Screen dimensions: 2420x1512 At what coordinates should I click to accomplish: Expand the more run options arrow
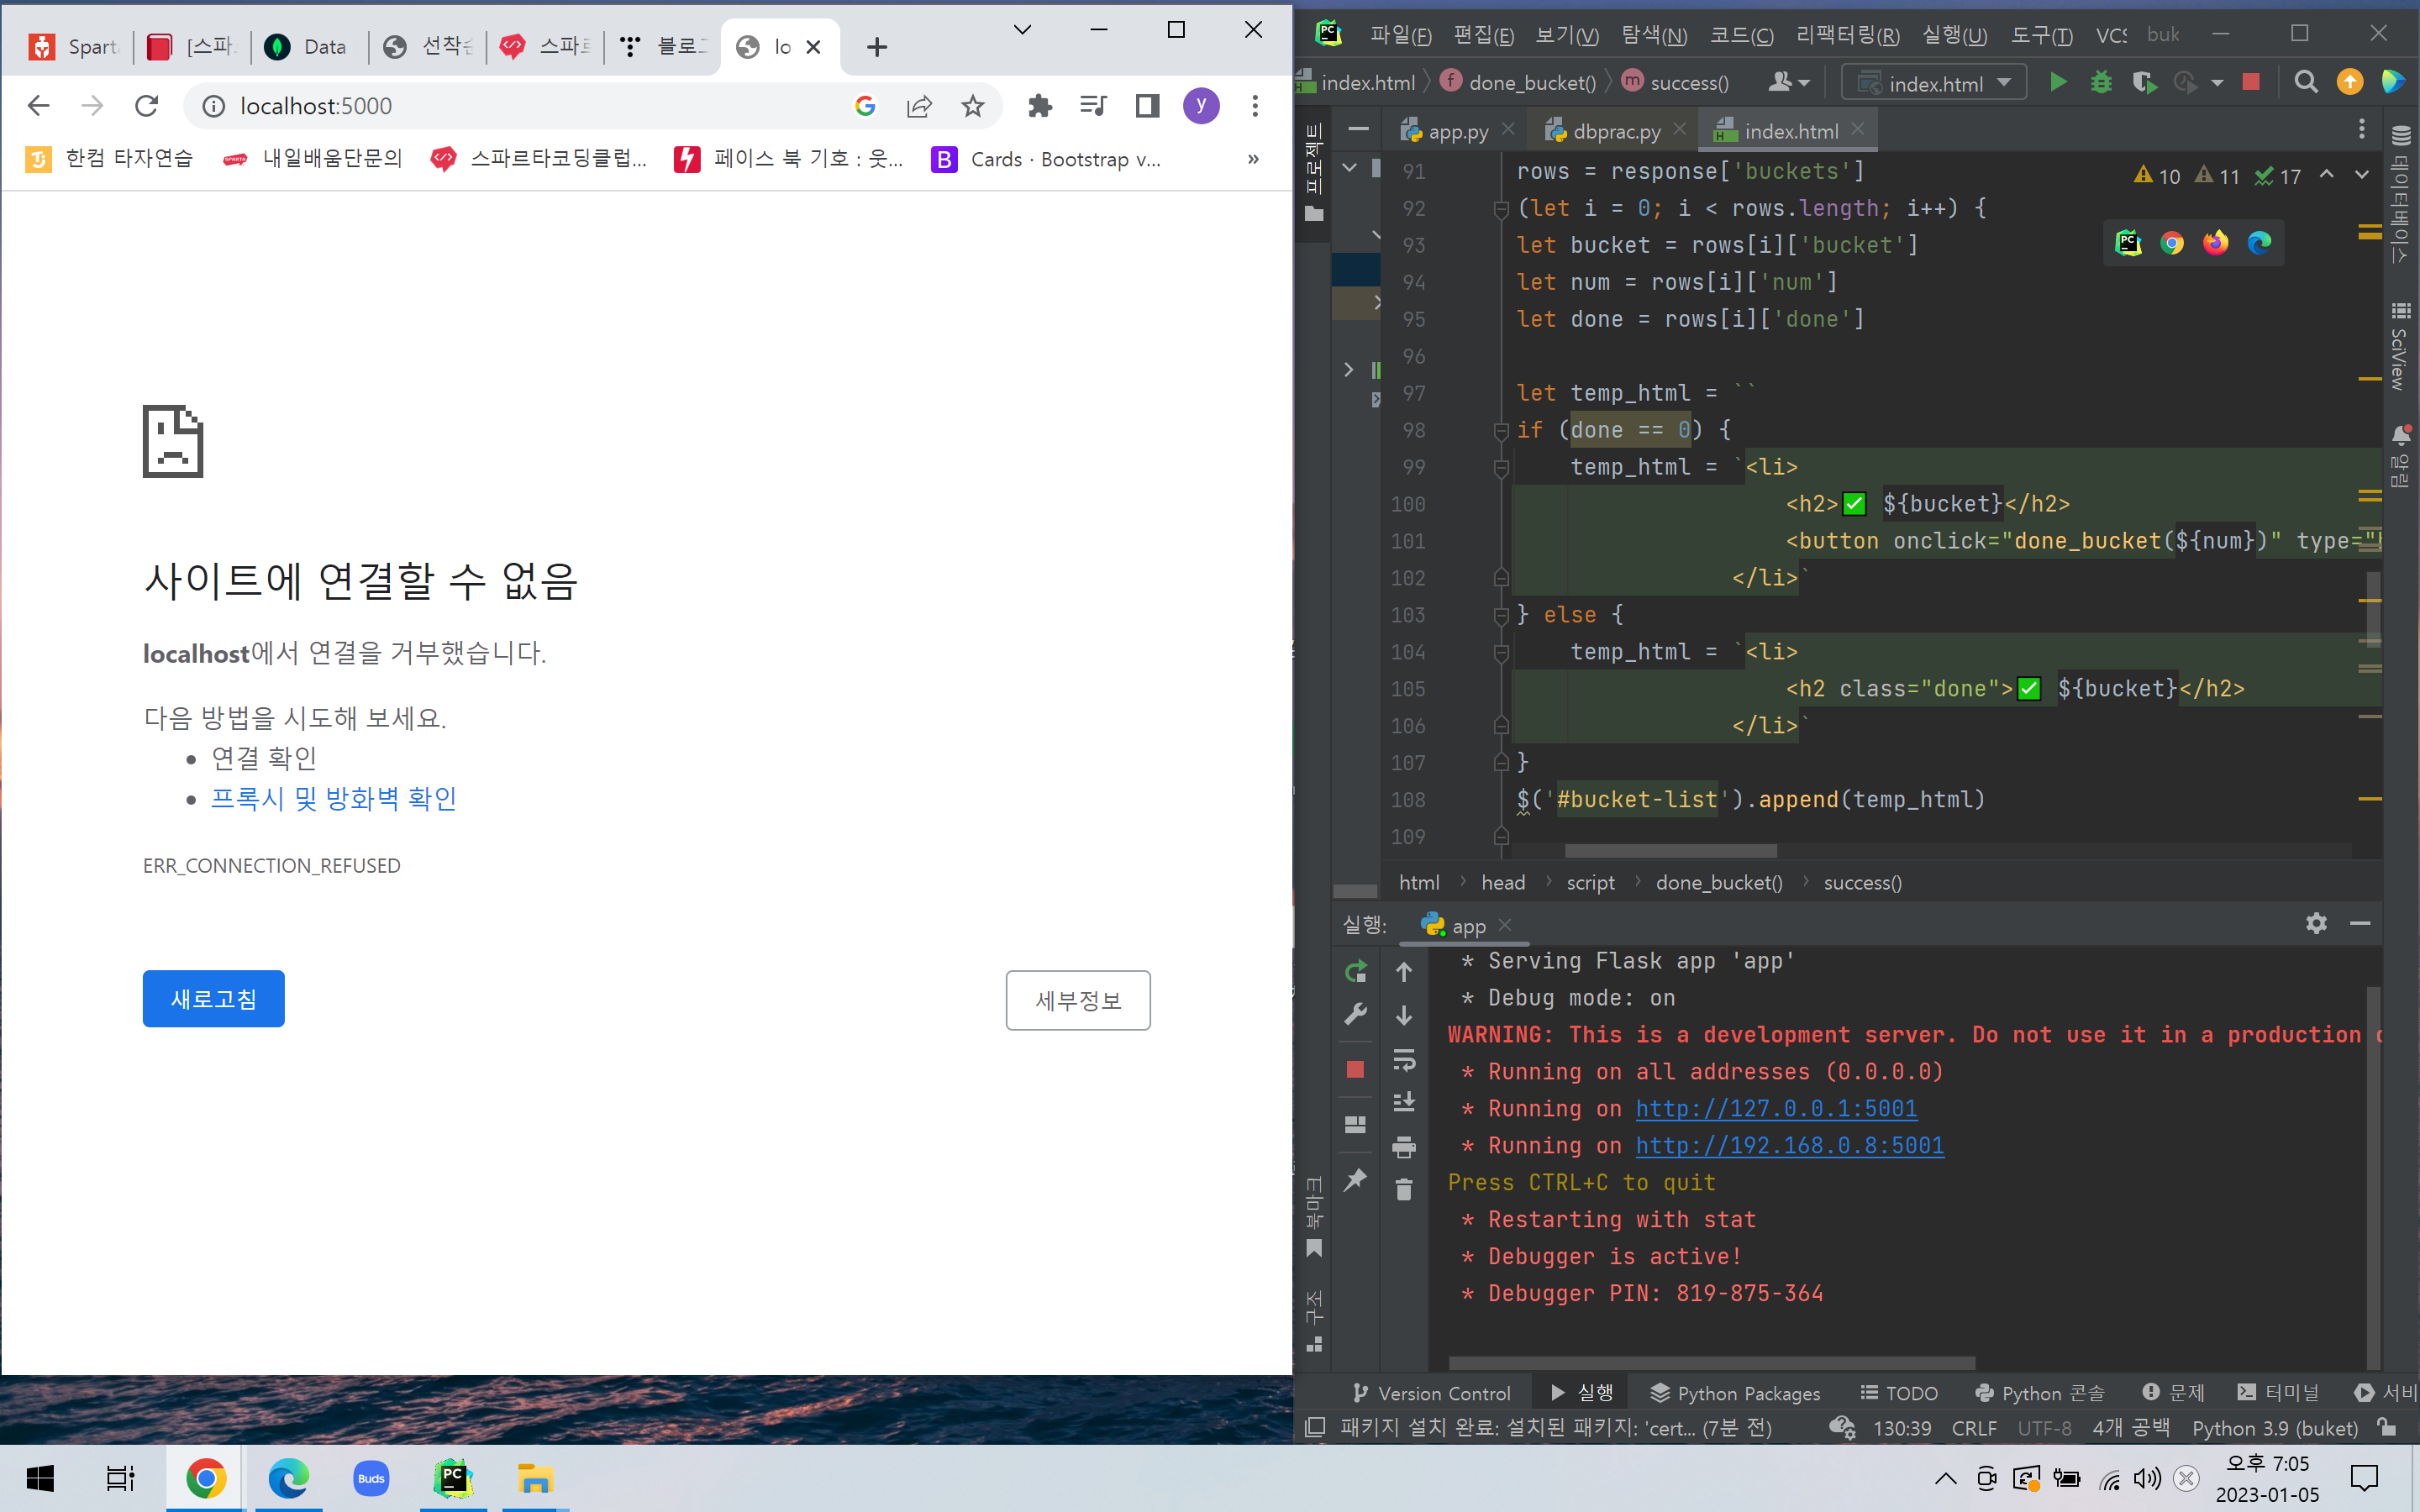[x=2216, y=83]
